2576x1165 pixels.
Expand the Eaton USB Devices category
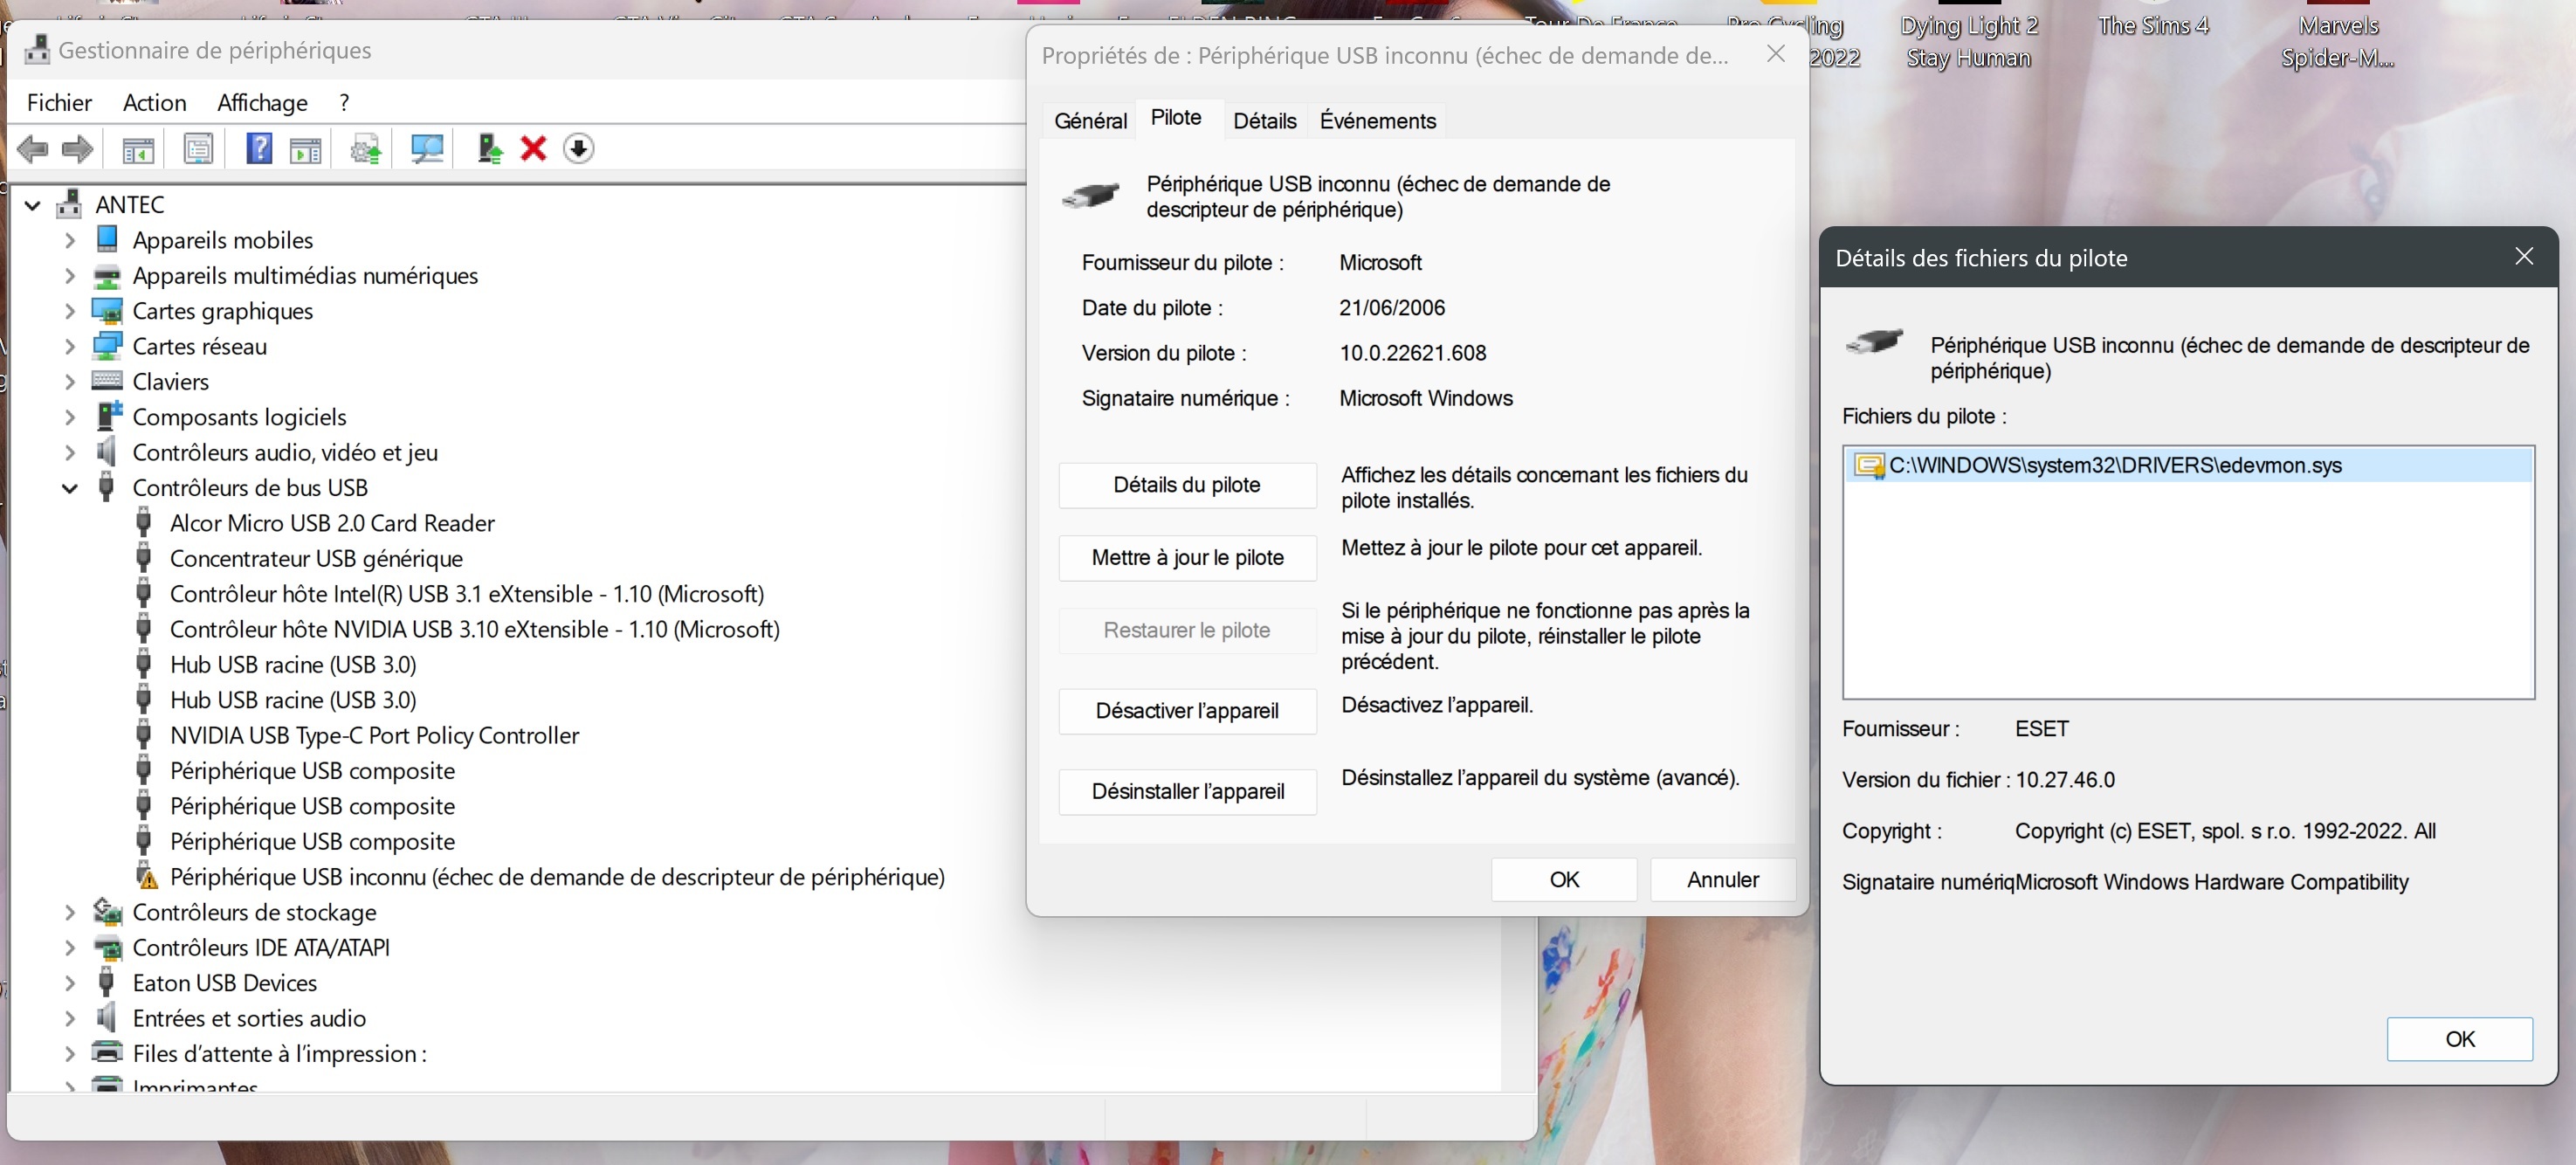(x=69, y=983)
